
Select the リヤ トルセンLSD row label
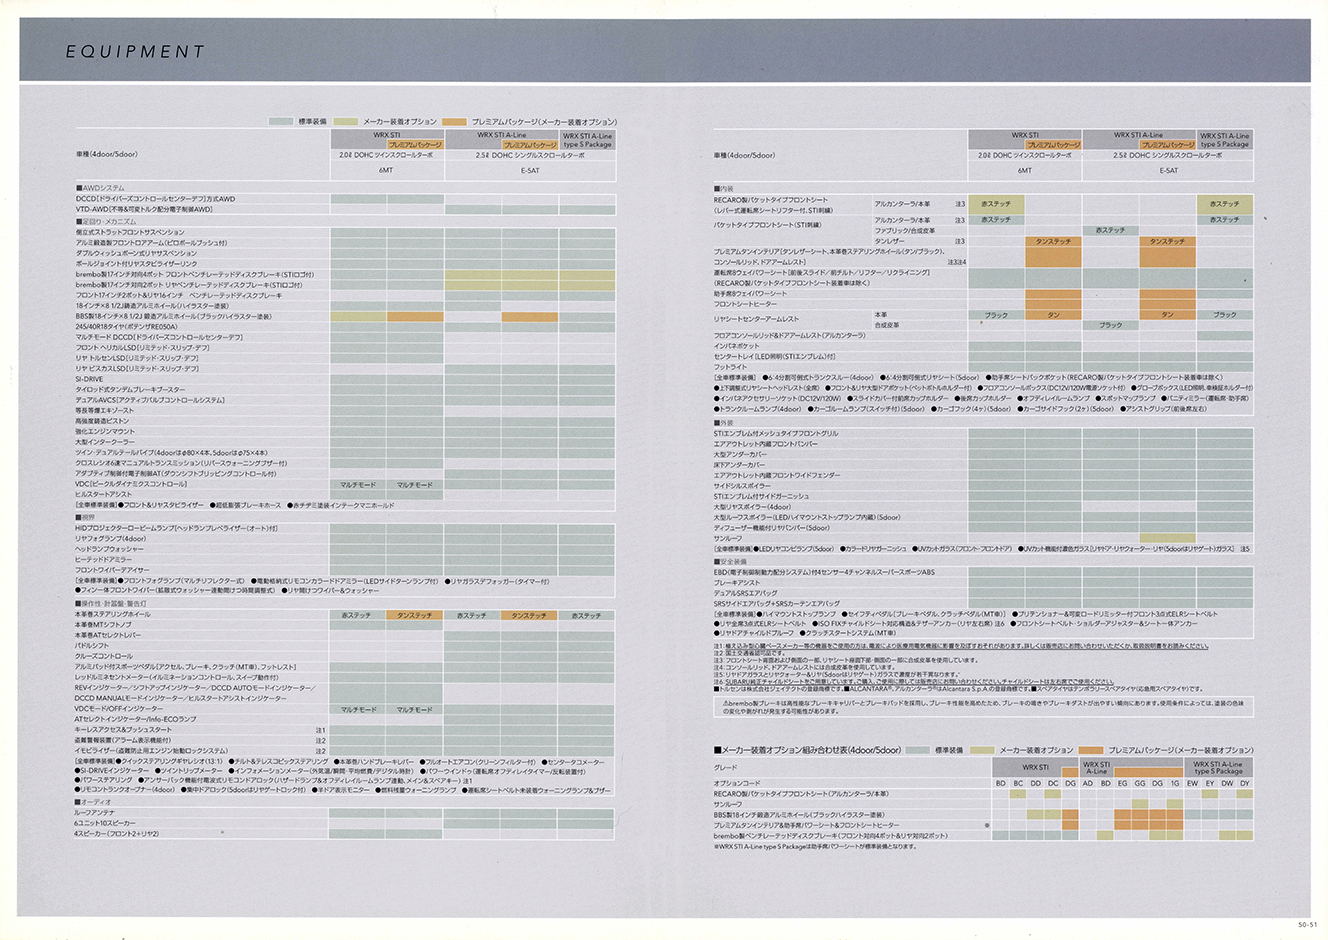coord(137,358)
